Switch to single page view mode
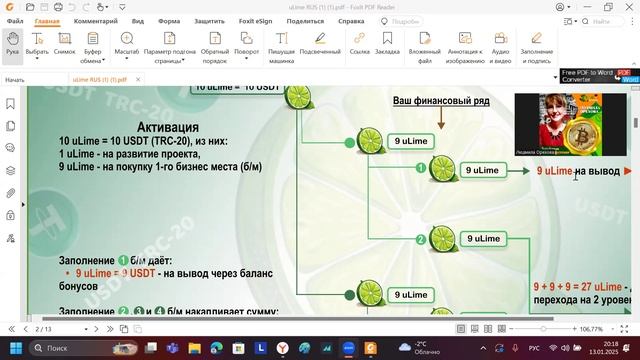640x360 pixels. point(461,329)
